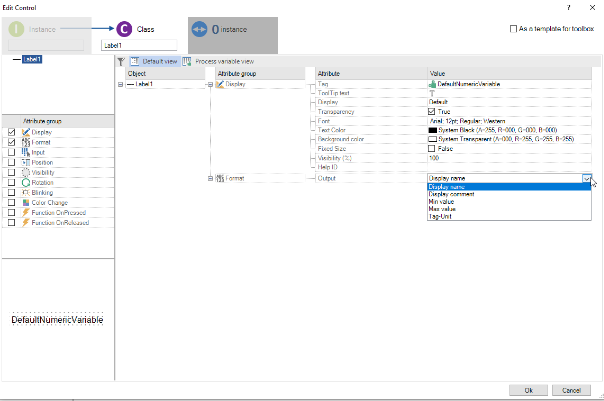Click the Value column header
The width and height of the screenshot is (604, 401).
click(x=509, y=73)
